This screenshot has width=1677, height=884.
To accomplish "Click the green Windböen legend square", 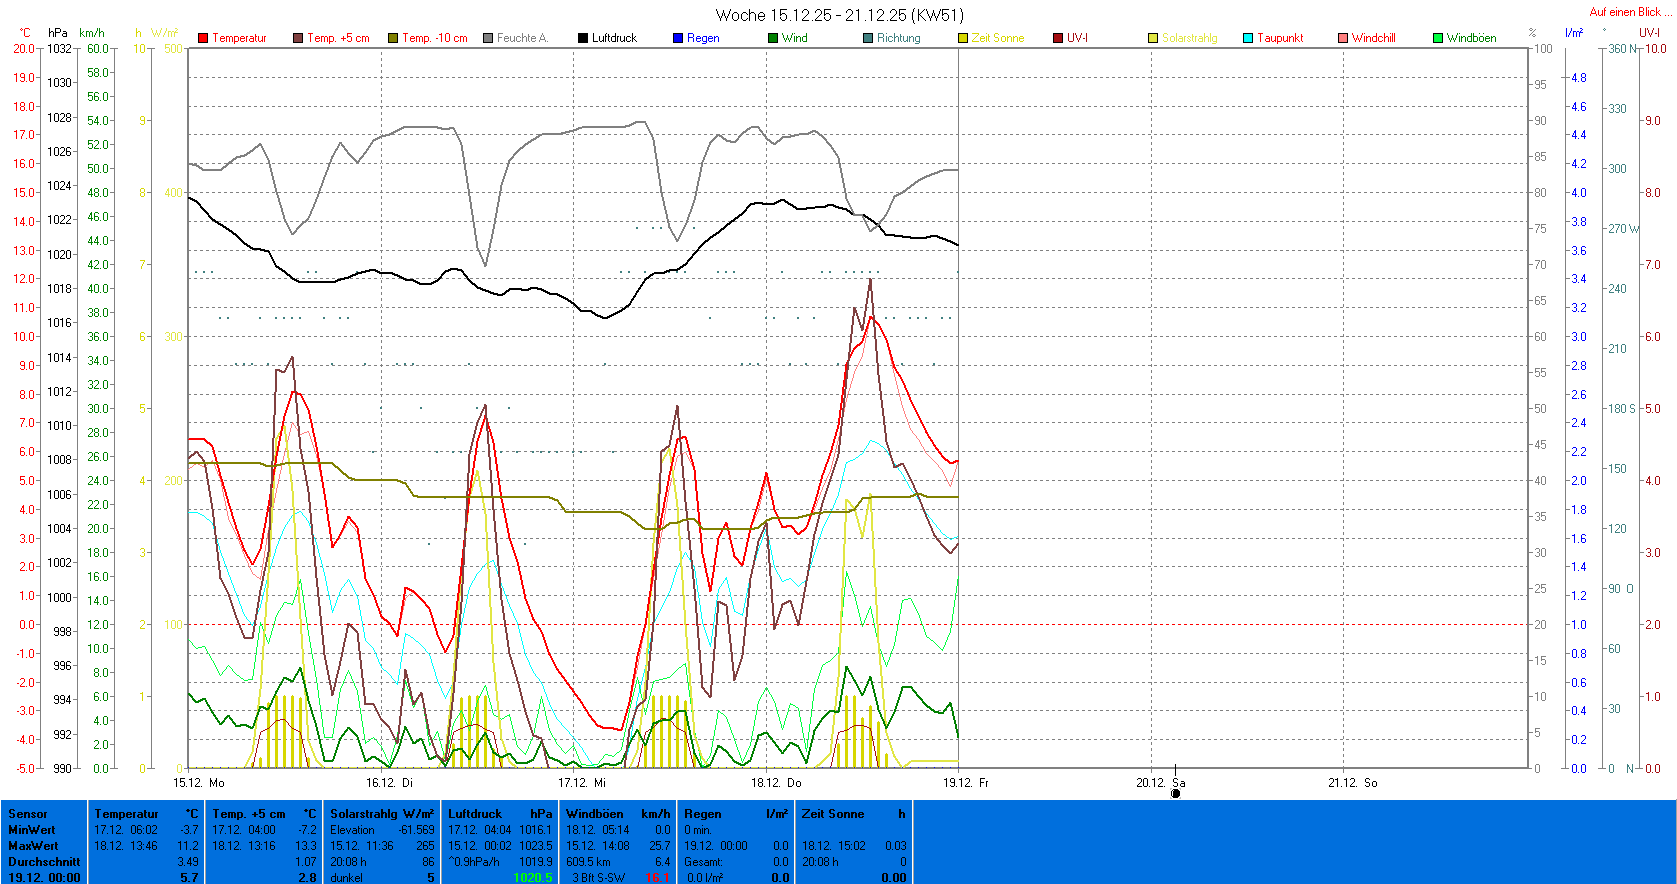I will [x=1438, y=38].
